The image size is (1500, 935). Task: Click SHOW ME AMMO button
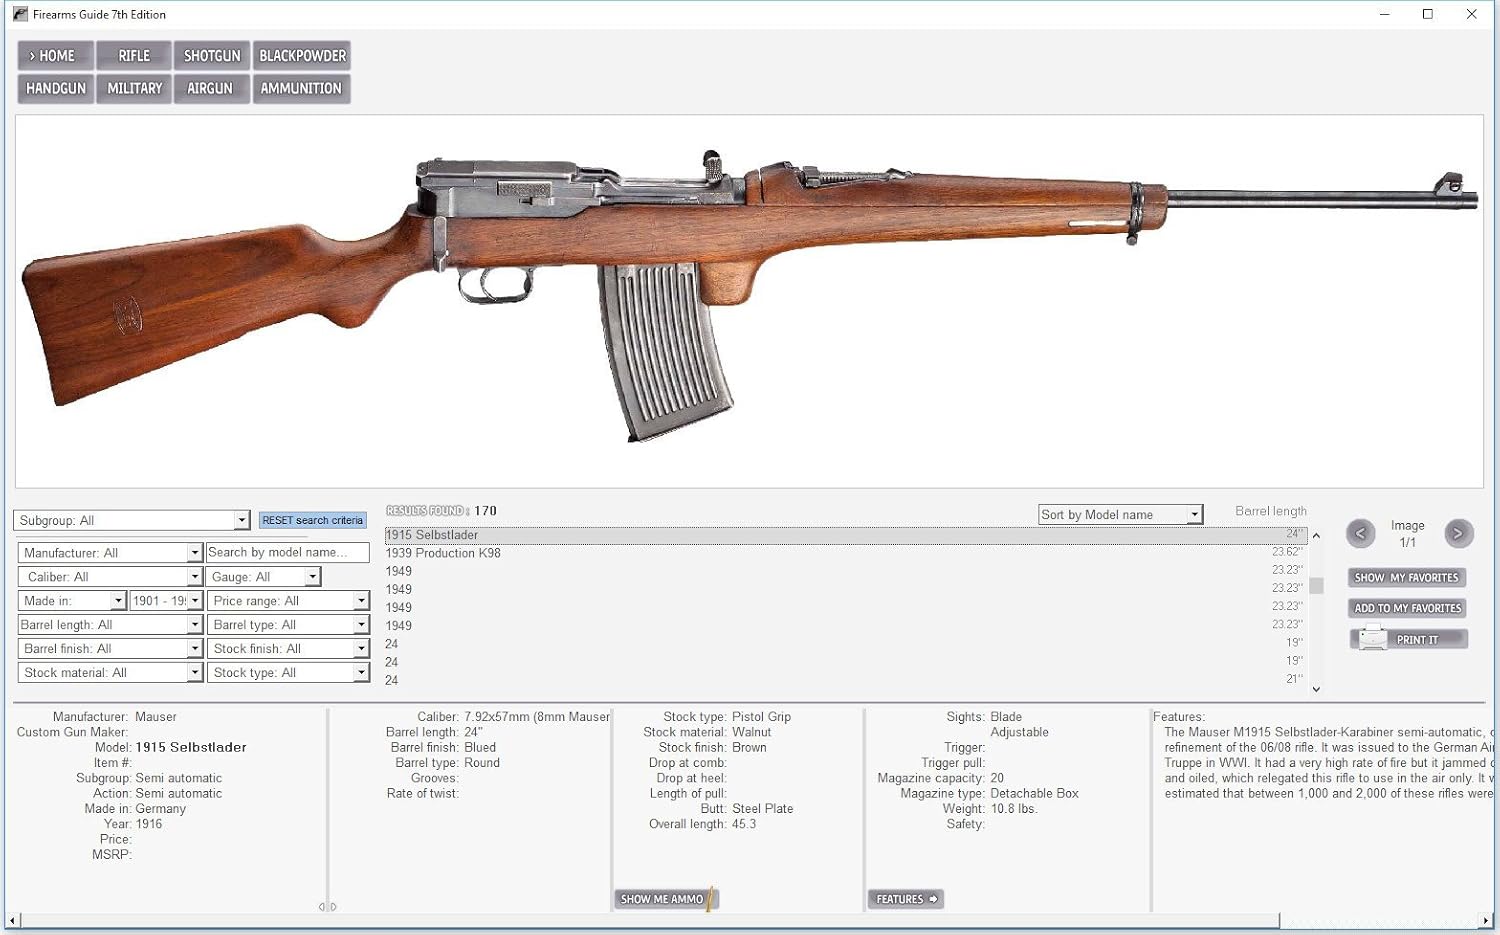pyautogui.click(x=666, y=899)
